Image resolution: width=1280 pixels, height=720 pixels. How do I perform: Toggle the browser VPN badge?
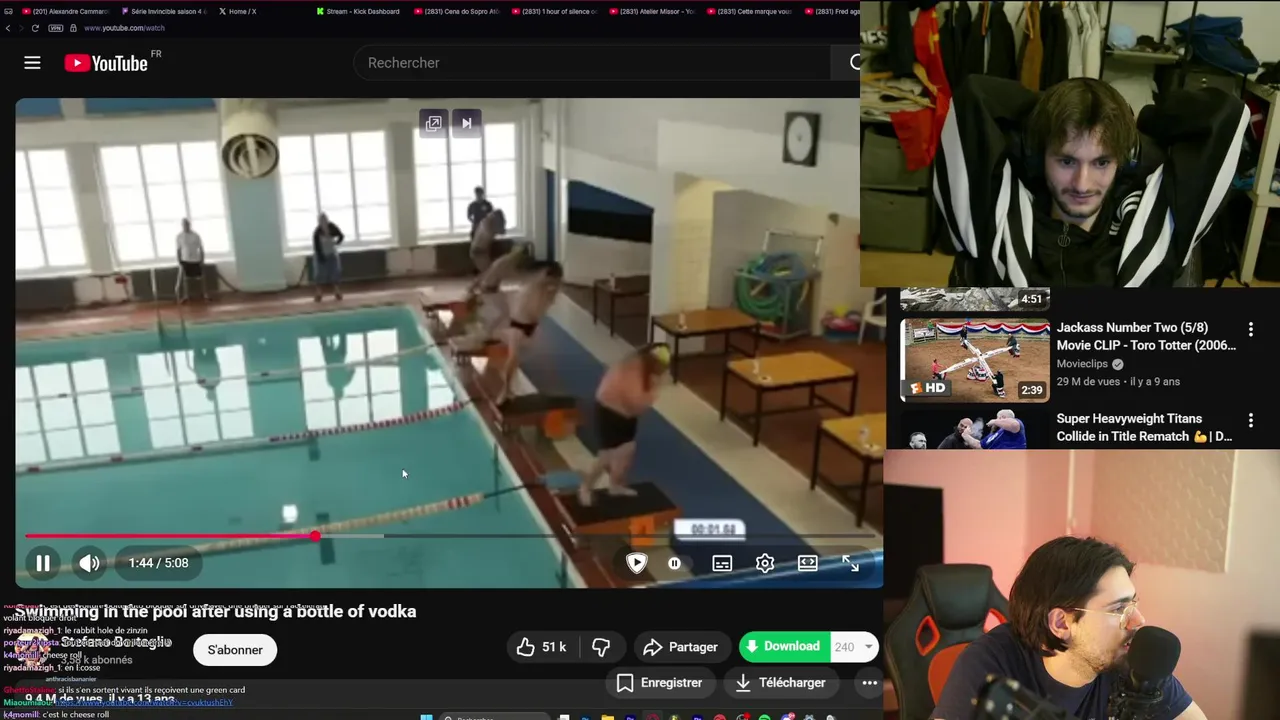coord(56,28)
